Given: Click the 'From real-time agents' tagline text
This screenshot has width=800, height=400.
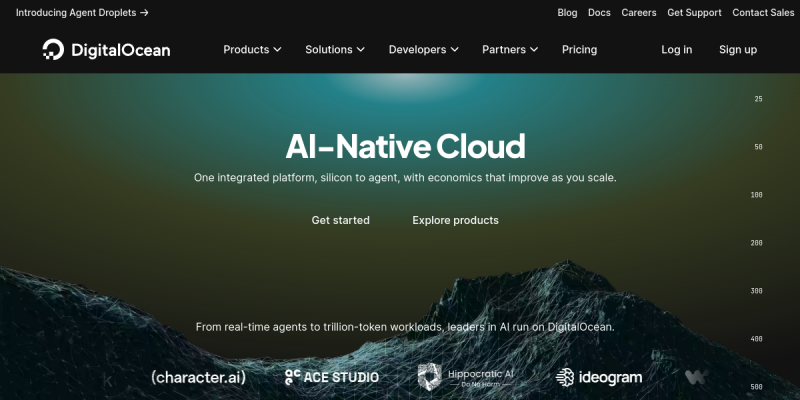Looking at the screenshot, I should [x=405, y=327].
